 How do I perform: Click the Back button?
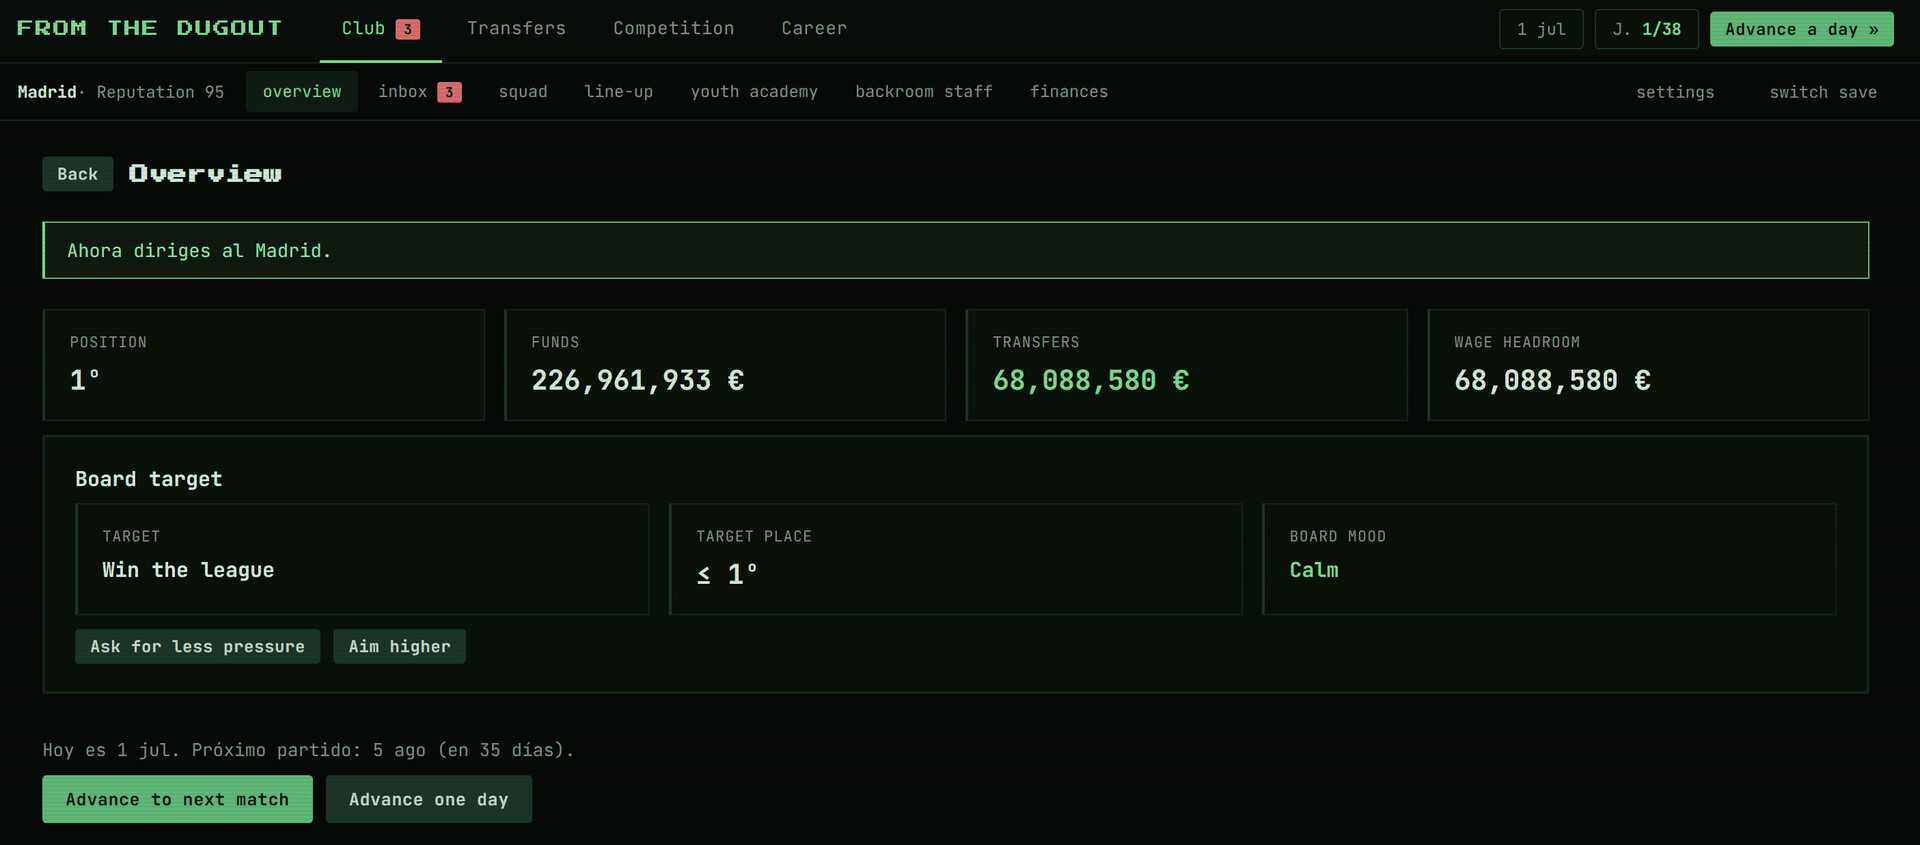pyautogui.click(x=77, y=174)
